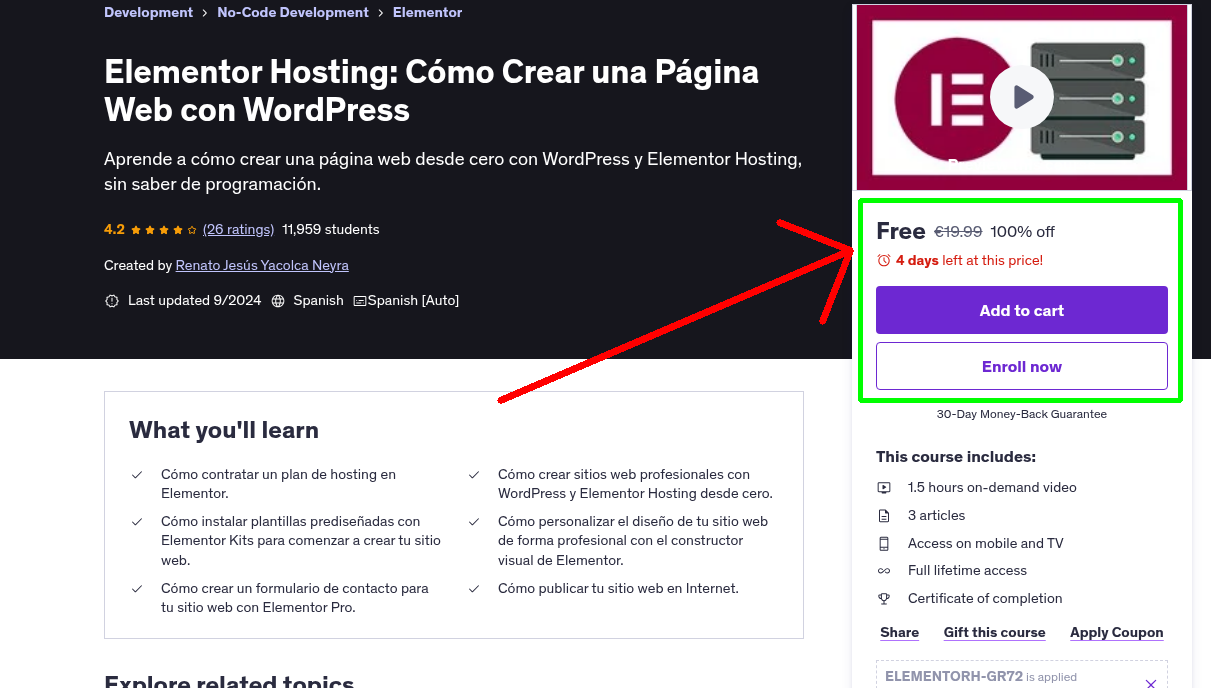
Task: Click Certificate of completion text
Action: pyautogui.click(x=985, y=598)
